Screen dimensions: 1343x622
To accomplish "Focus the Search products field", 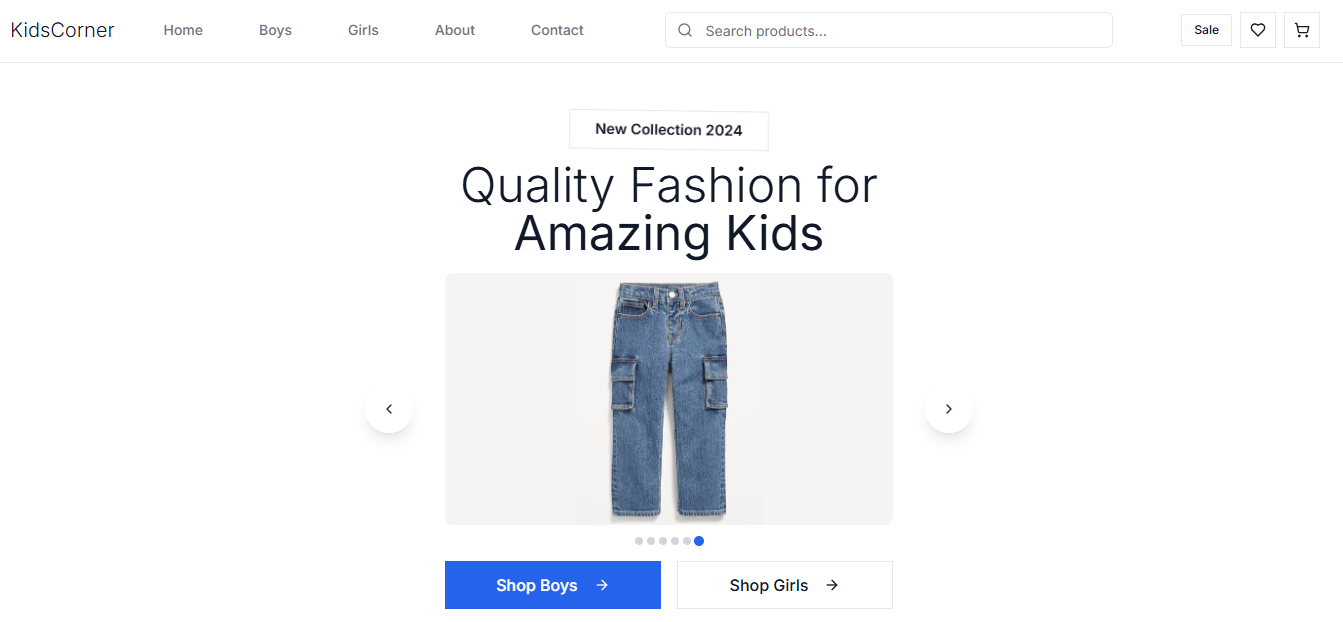I will click(x=900, y=31).
